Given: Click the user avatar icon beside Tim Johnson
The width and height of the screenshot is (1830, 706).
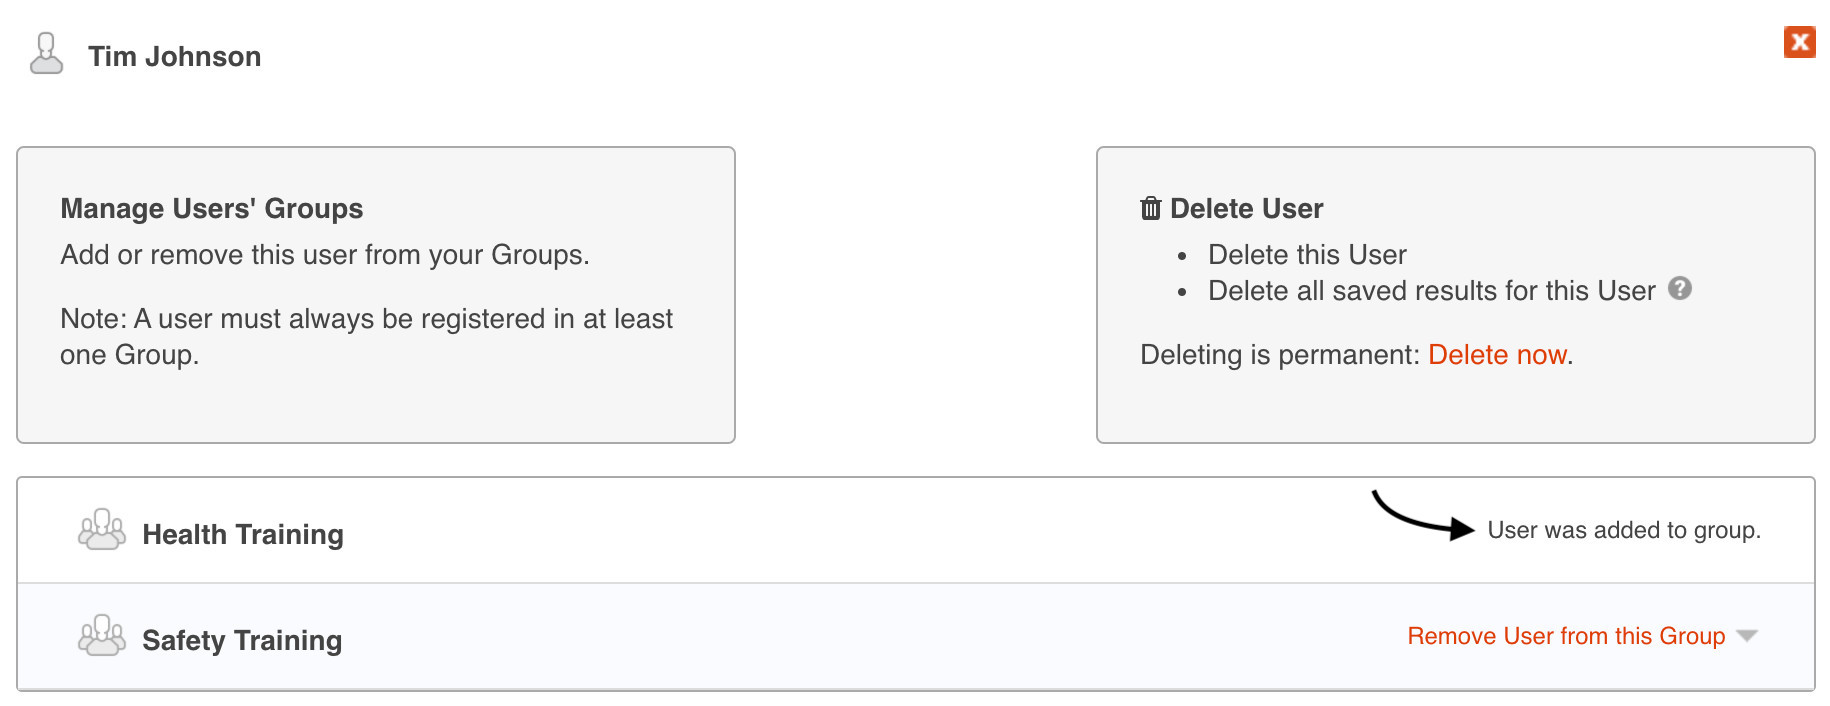Looking at the screenshot, I should (46, 54).
